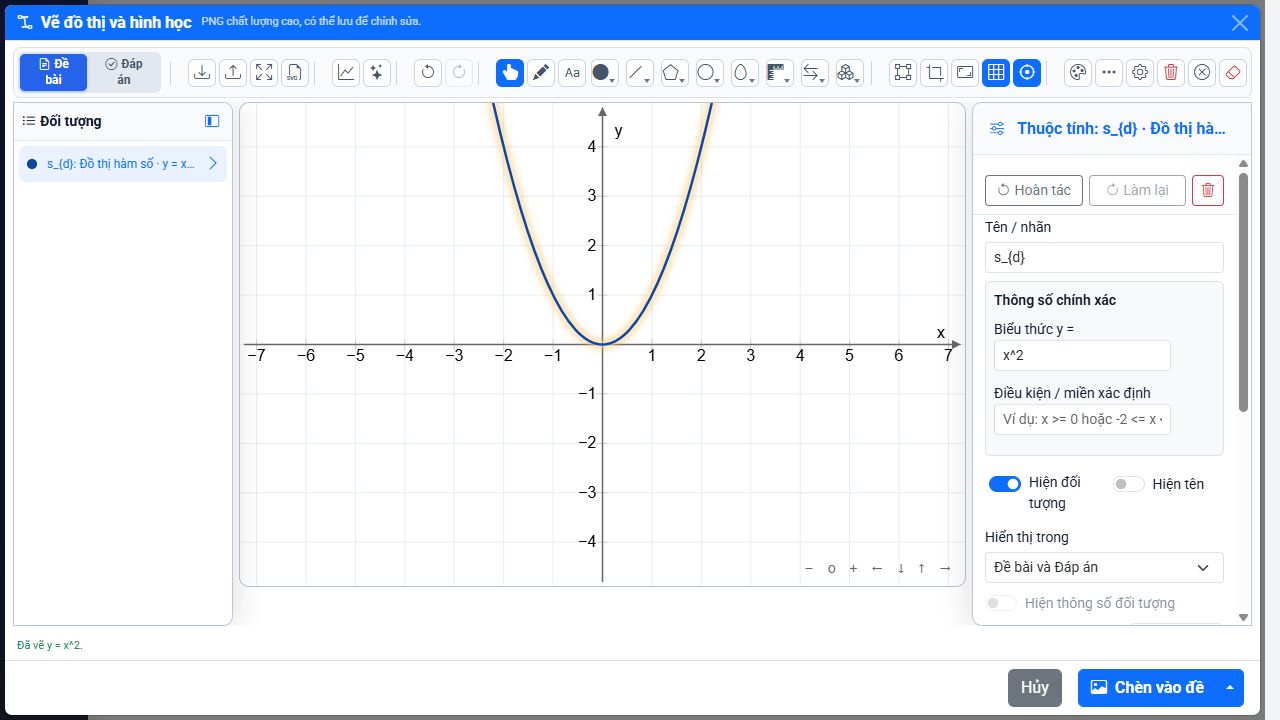Expand the polygon tool dropdown

[673, 72]
